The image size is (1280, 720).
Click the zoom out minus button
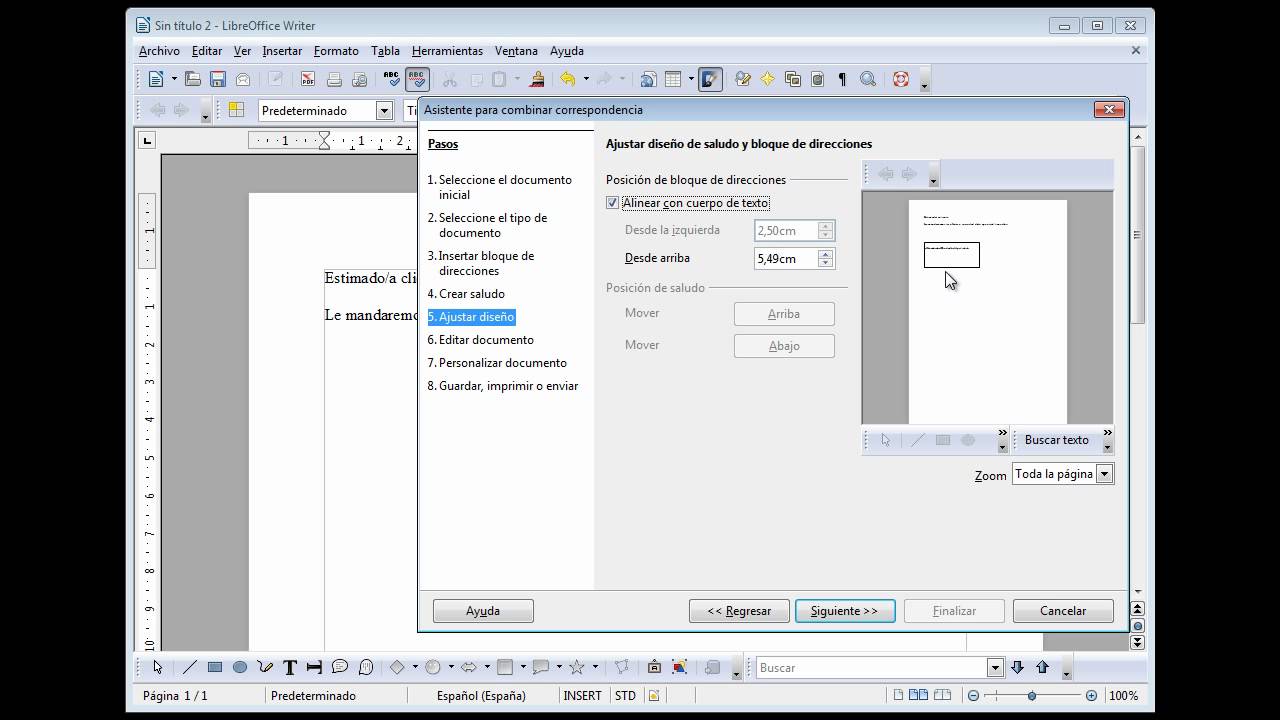coord(971,695)
